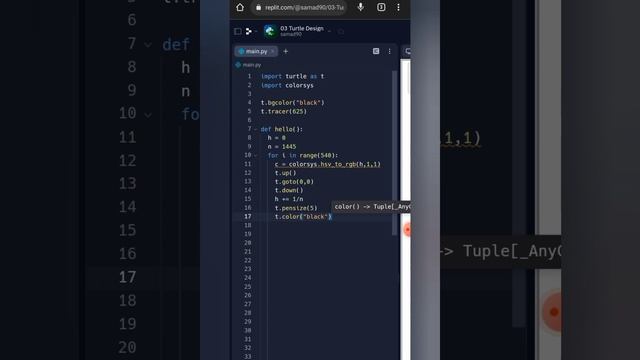Open the editor pane three-dot menu
This screenshot has height=360, width=640.
click(389, 51)
